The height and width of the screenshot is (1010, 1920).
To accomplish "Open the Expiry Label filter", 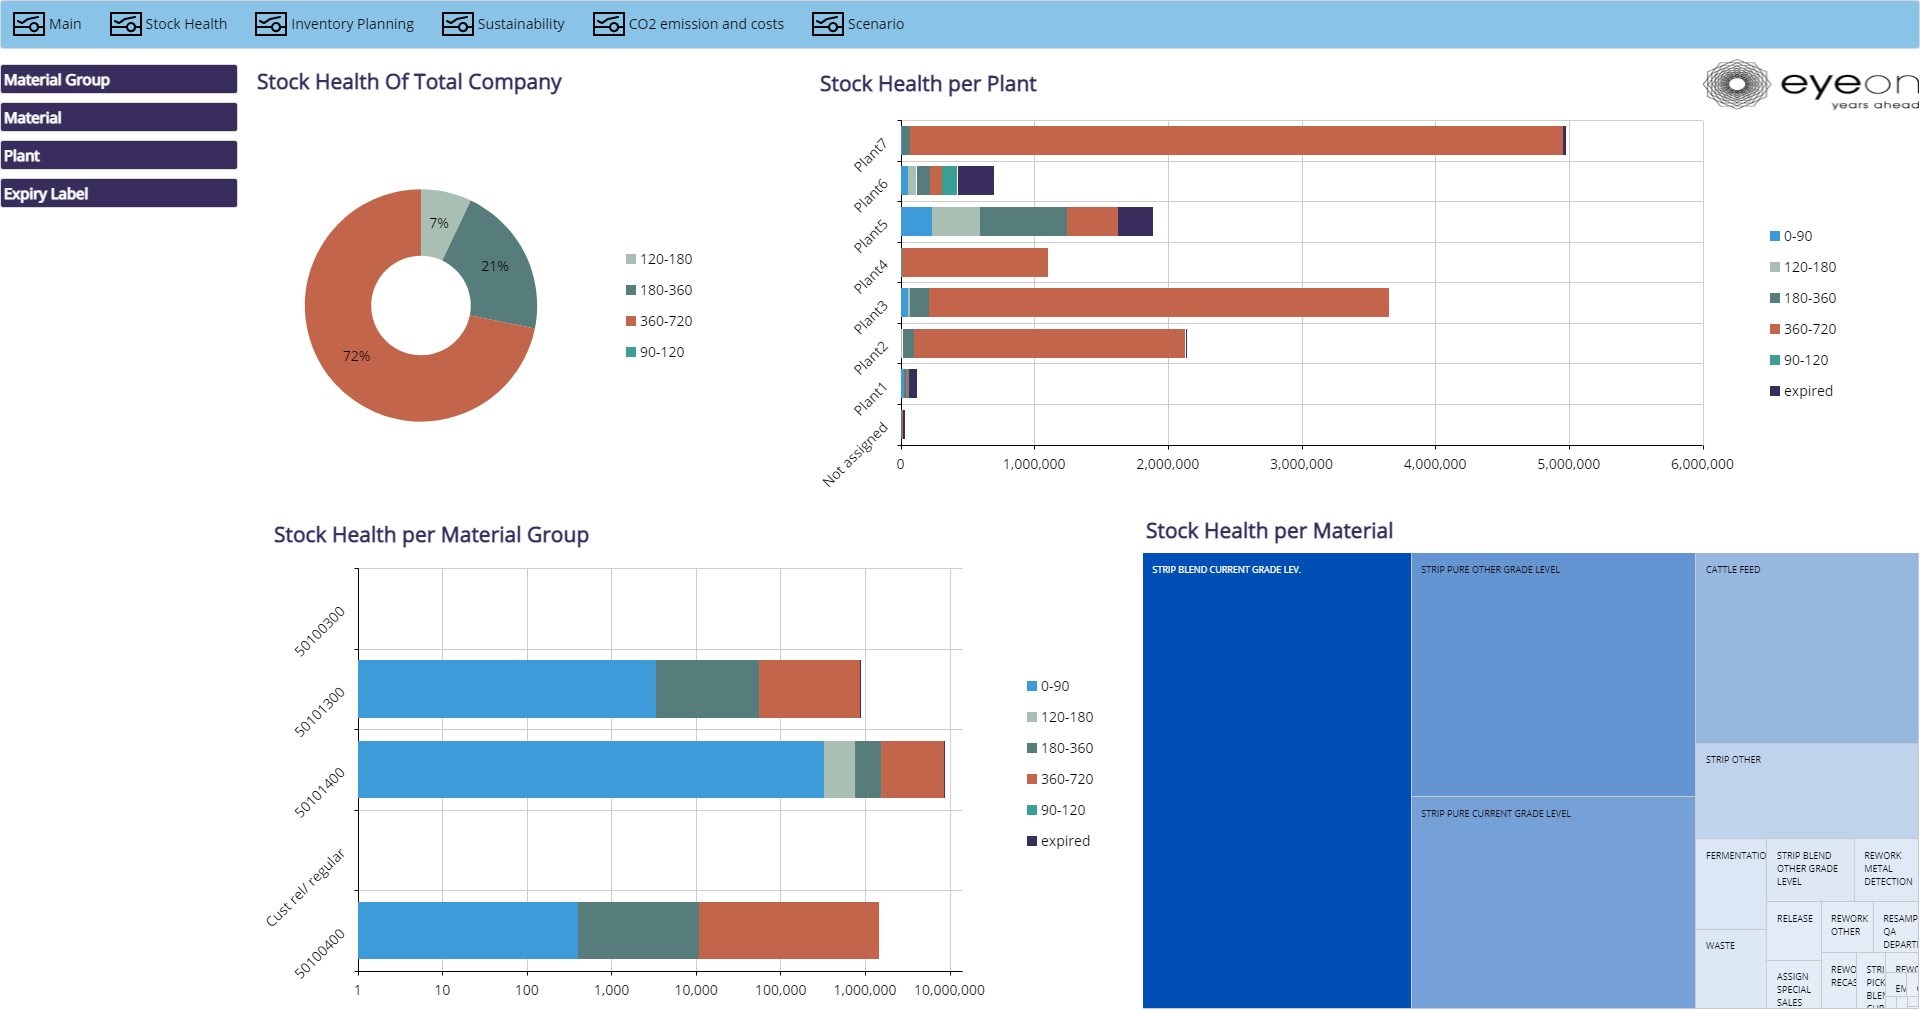I will click(x=119, y=194).
